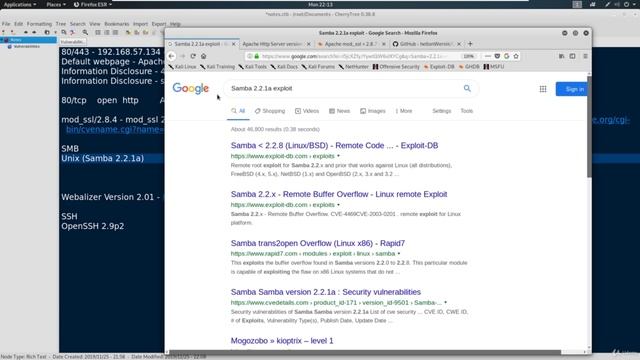Image resolution: width=640 pixels, height=360 pixels.
Task: Click the Firefox address bar URL
Action: click(x=355, y=56)
